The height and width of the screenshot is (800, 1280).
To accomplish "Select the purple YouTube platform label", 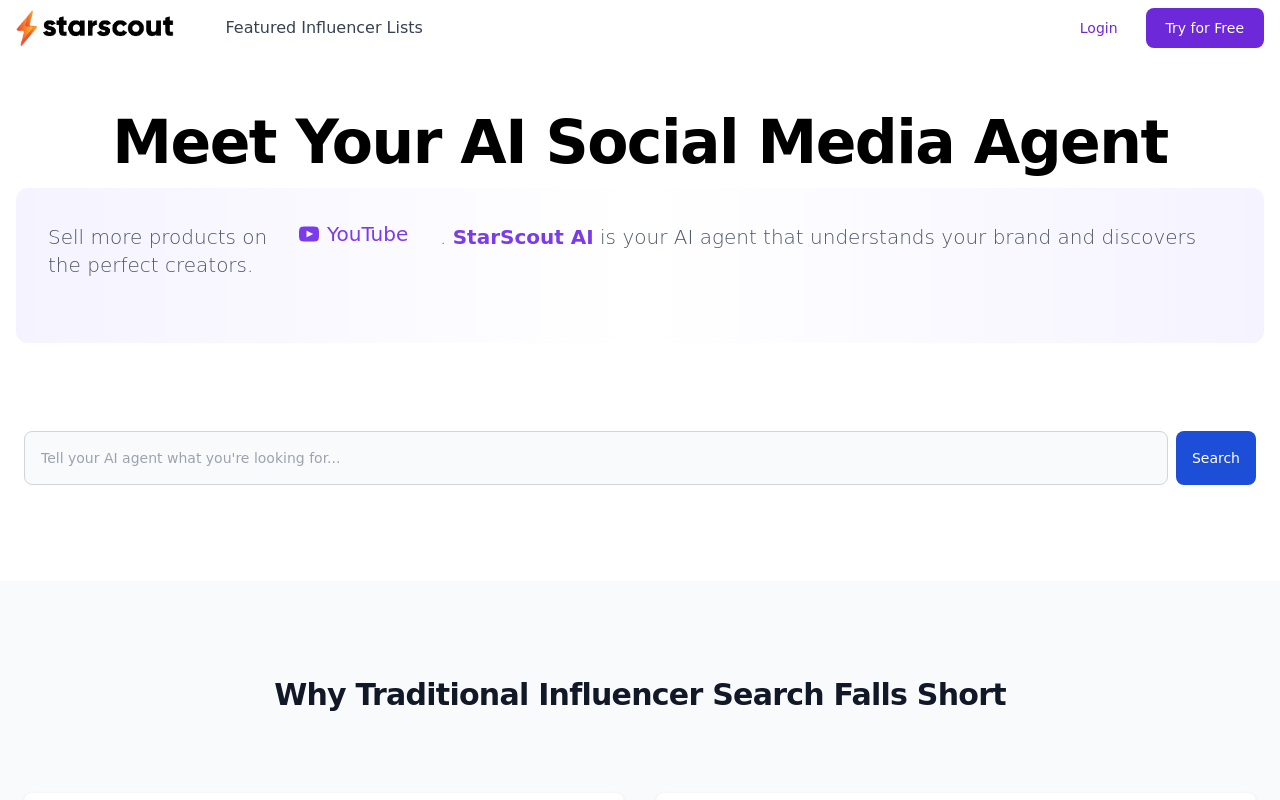I will pos(367,234).
